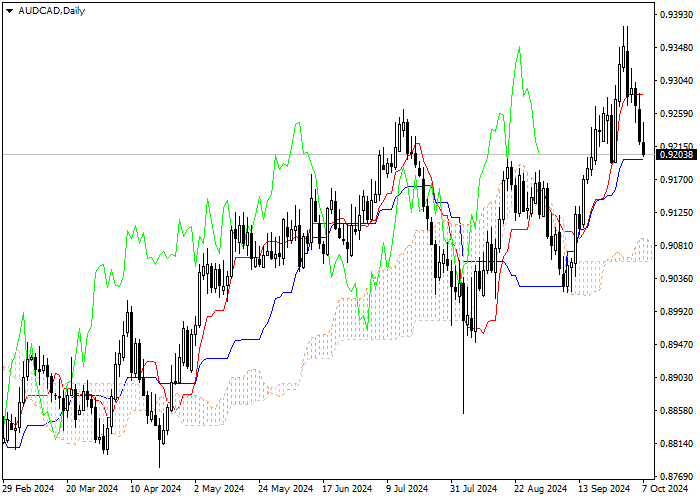Screen dimensions: 700x500
Task: Click the 2 May 2024 date label
Action: coord(220,489)
